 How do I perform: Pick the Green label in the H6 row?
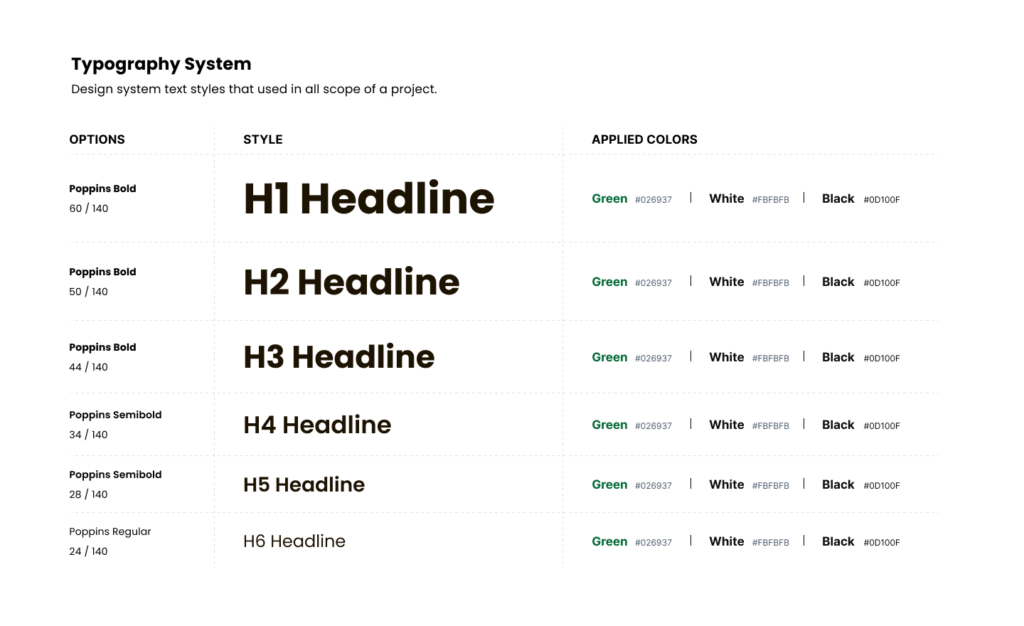tap(609, 541)
